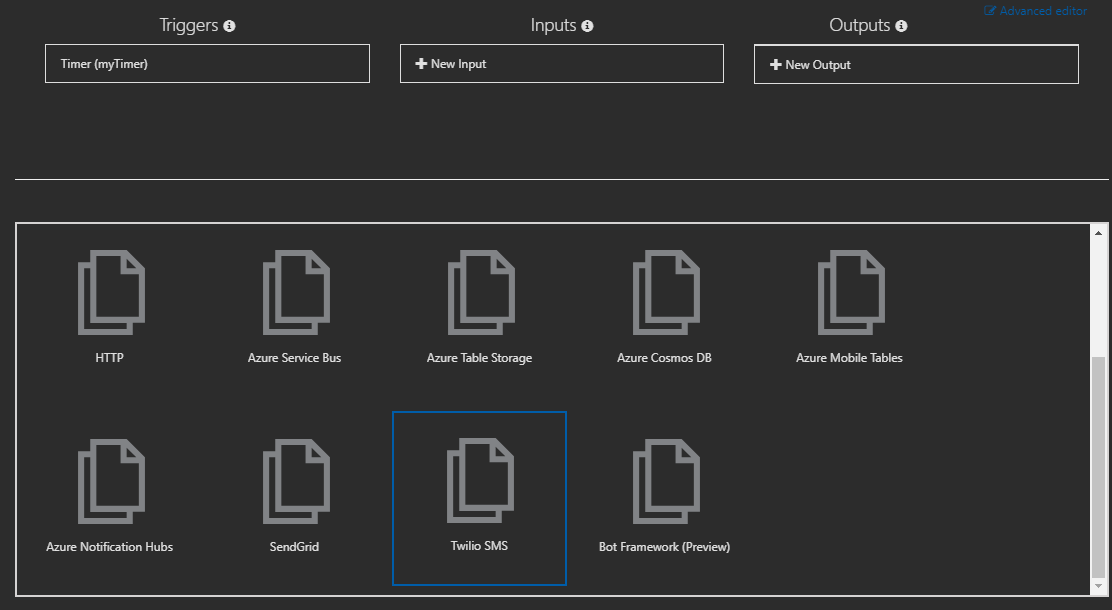Click the Twilio SMS label text
The width and height of the screenshot is (1112, 610).
click(479, 546)
